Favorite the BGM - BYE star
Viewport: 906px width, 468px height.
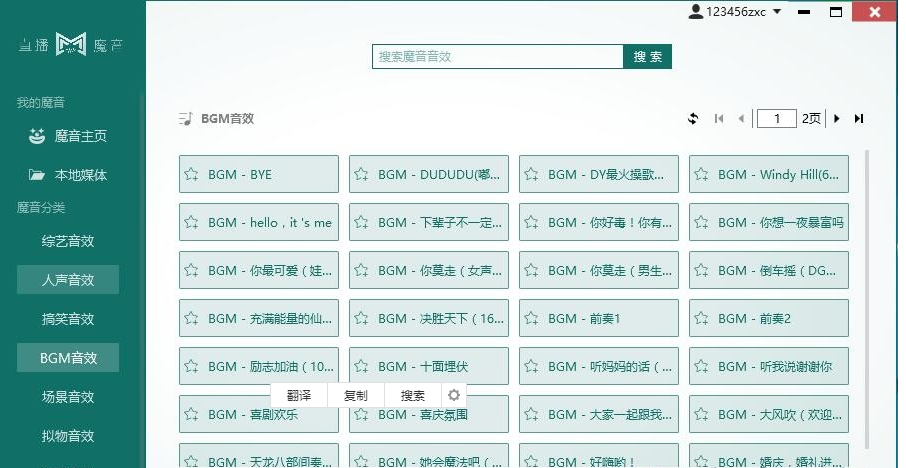pos(192,175)
